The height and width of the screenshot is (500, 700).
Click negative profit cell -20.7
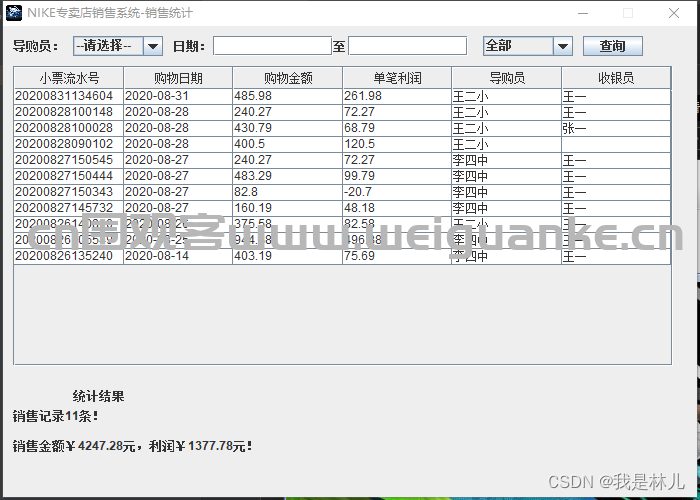tap(397, 192)
